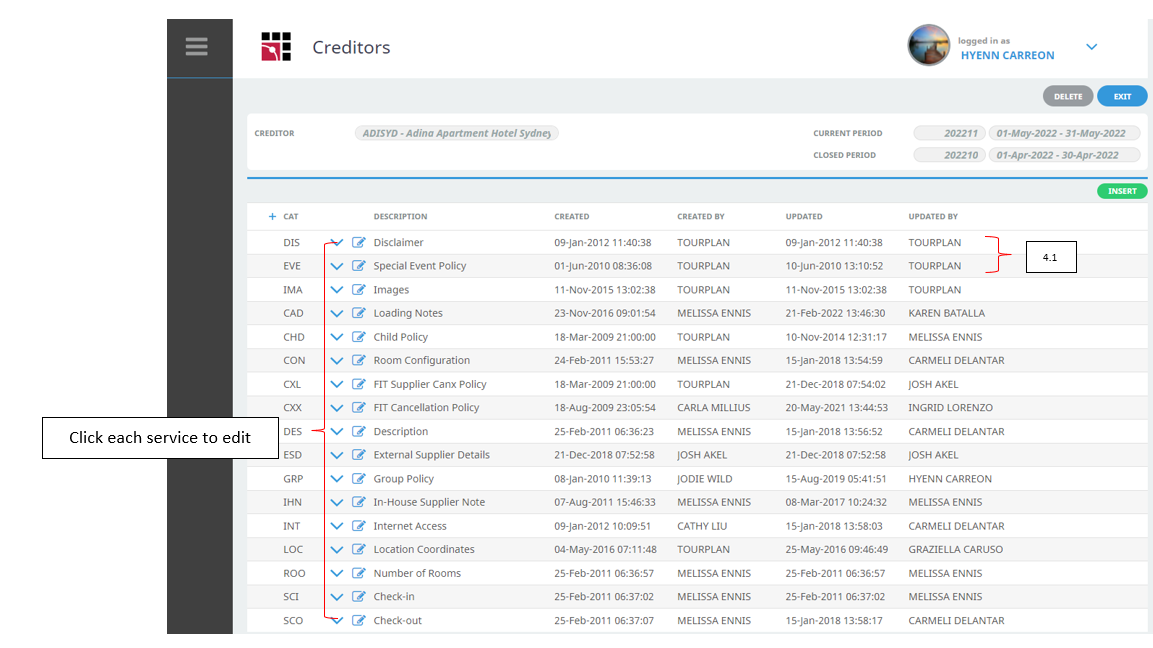Click the green INSERT button
The height and width of the screenshot is (648, 1153).
(1122, 191)
